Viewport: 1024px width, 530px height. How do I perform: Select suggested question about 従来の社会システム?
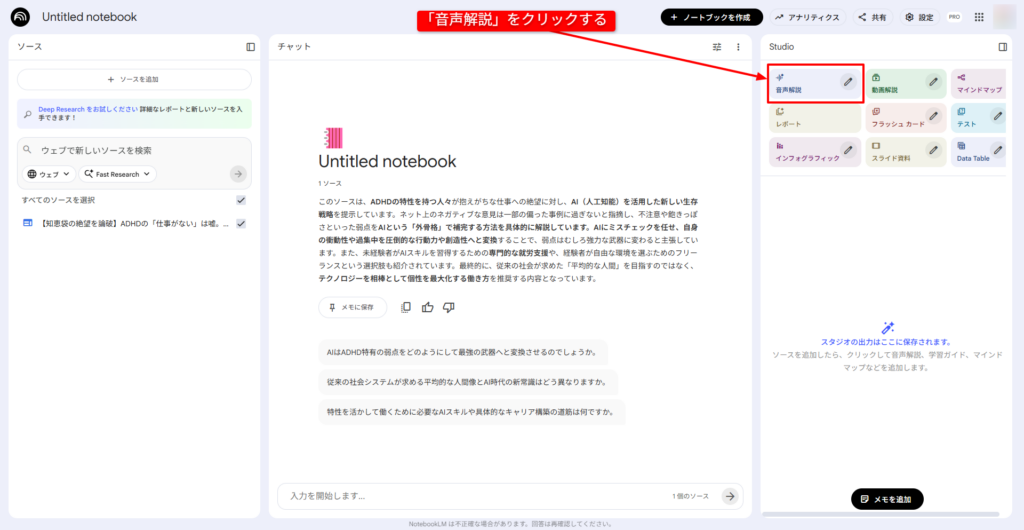click(468, 382)
